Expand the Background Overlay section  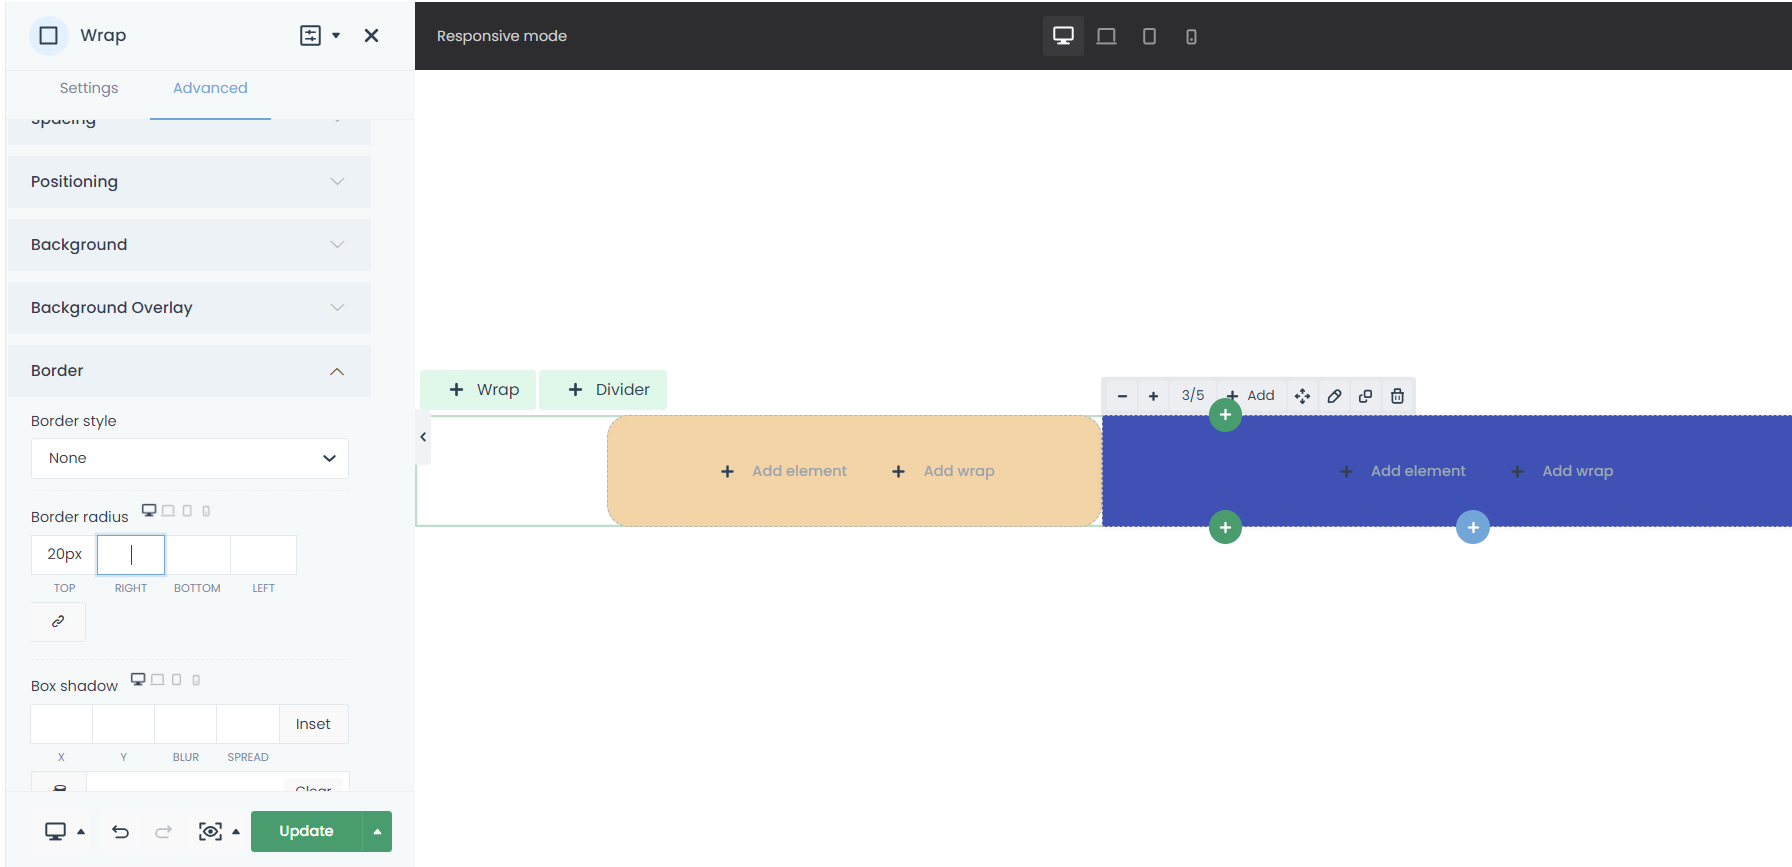click(x=189, y=308)
